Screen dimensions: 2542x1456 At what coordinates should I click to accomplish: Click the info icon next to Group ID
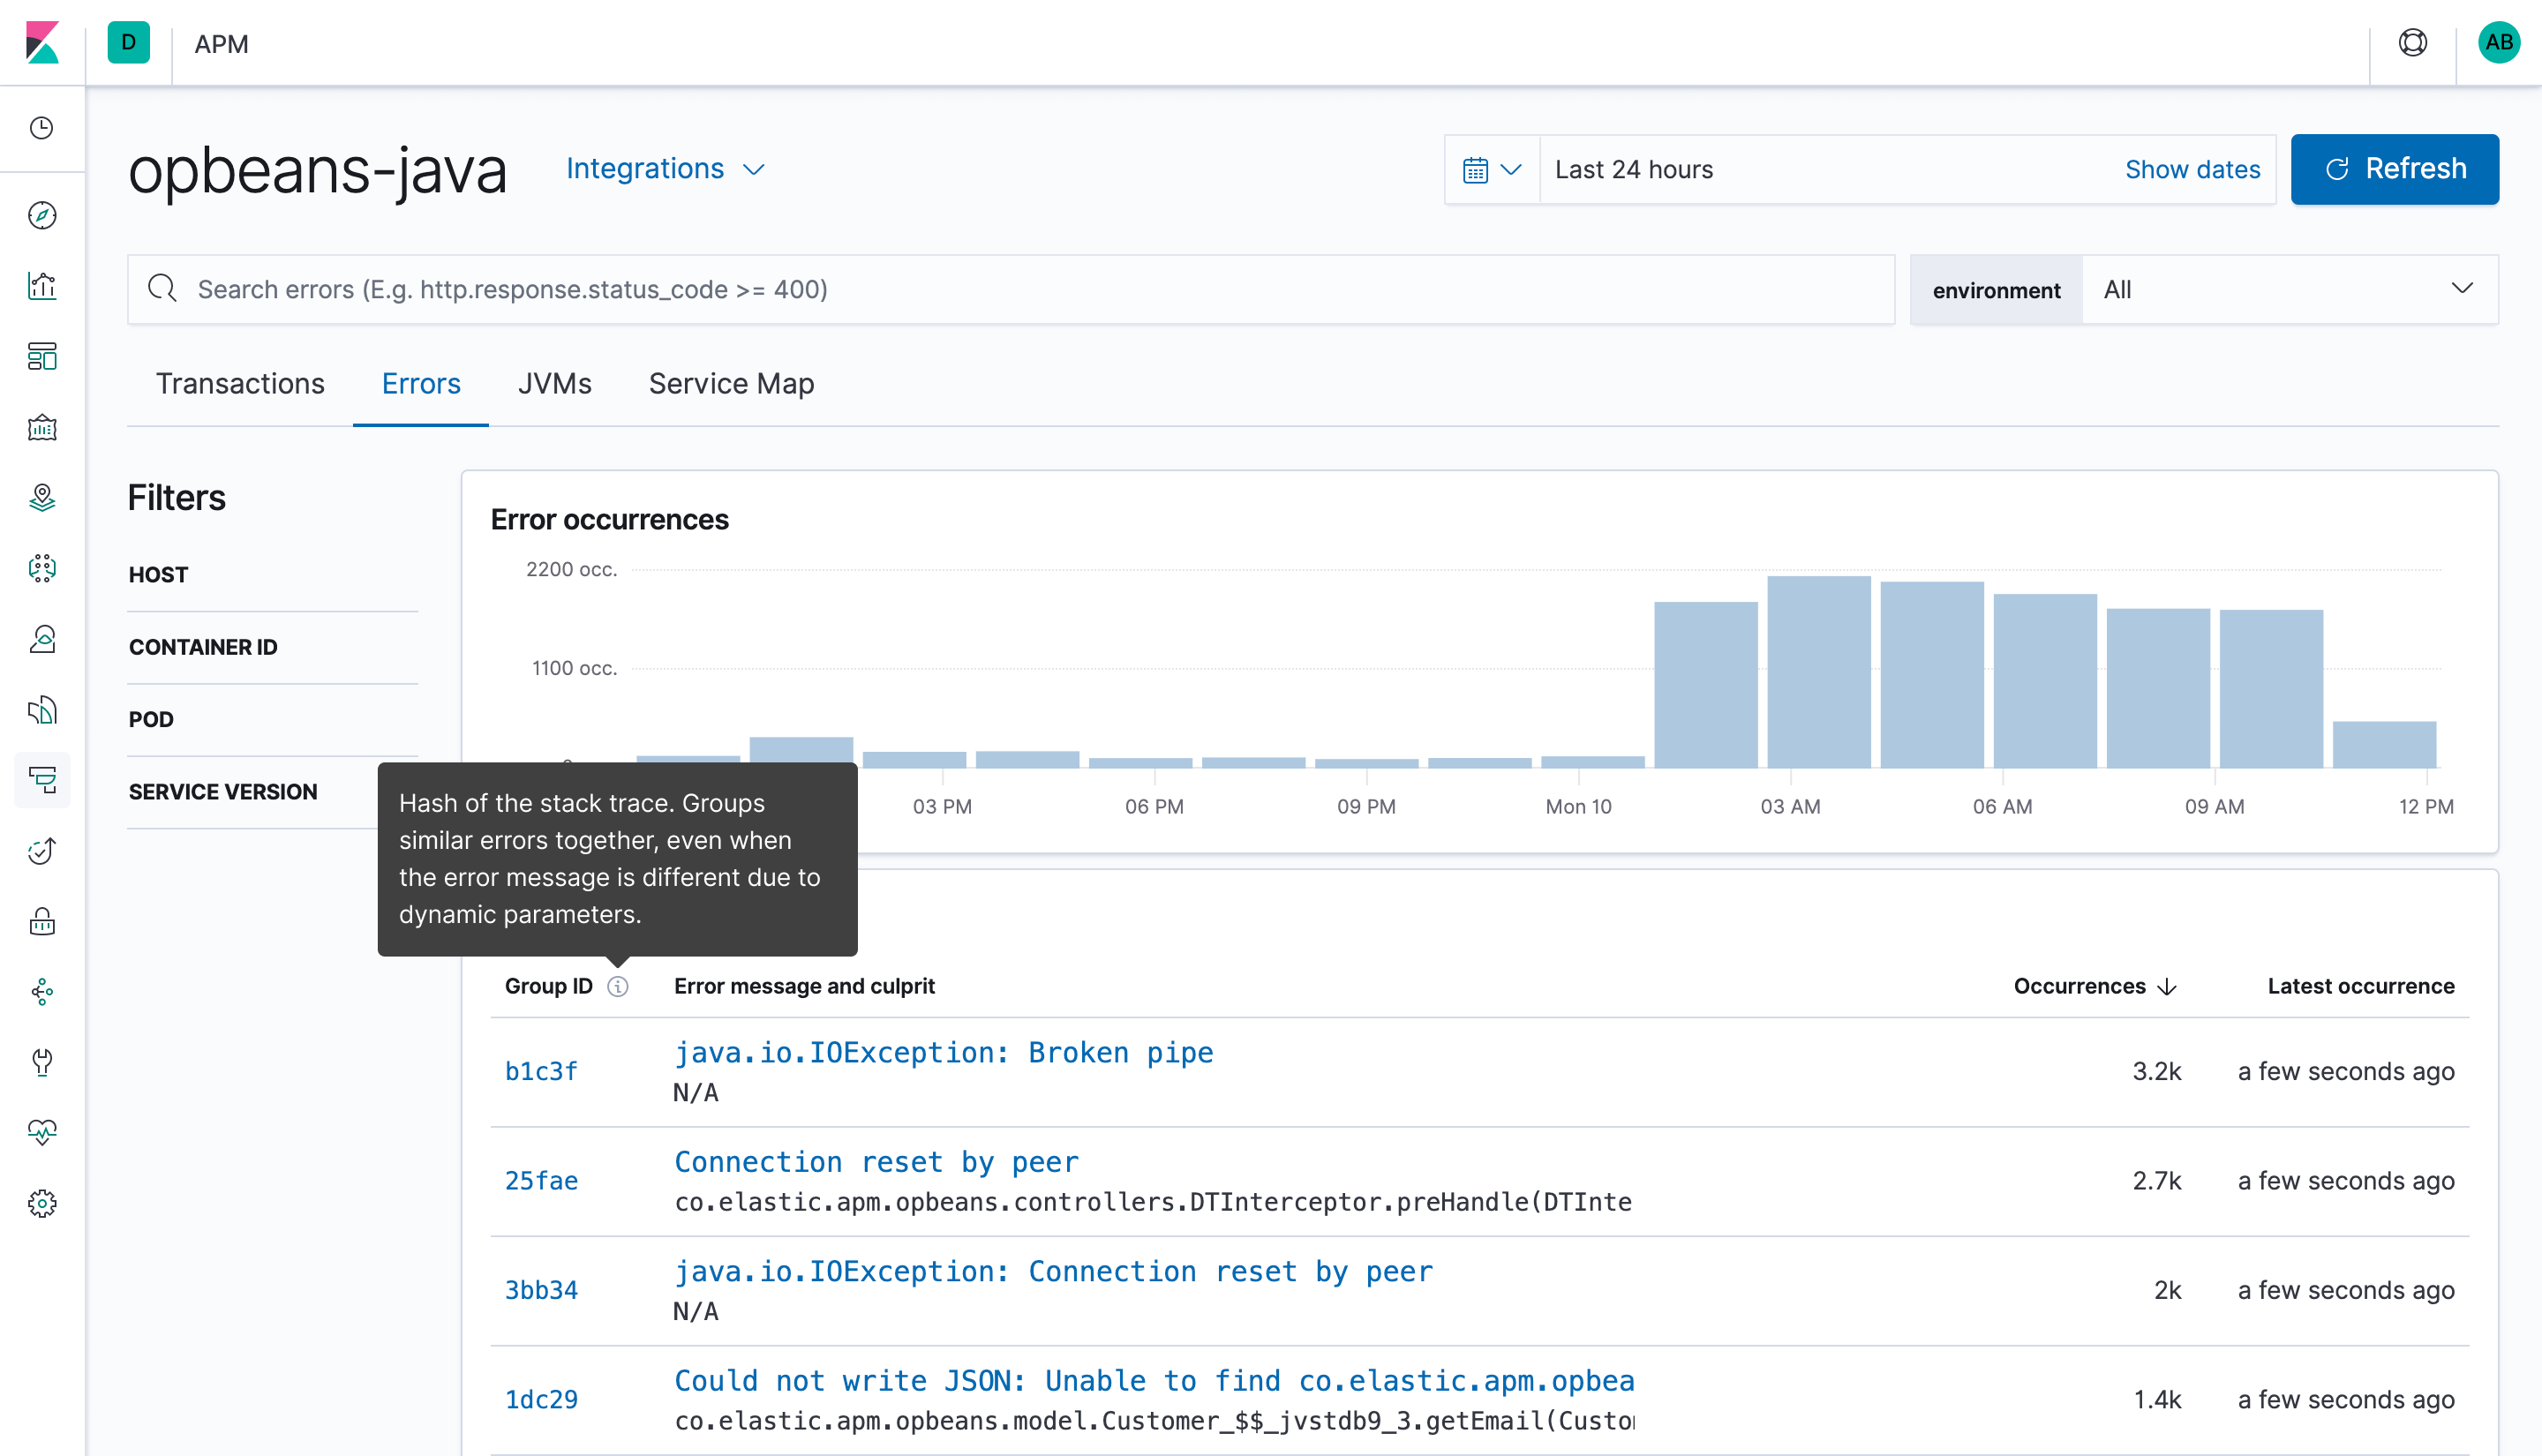coord(618,986)
